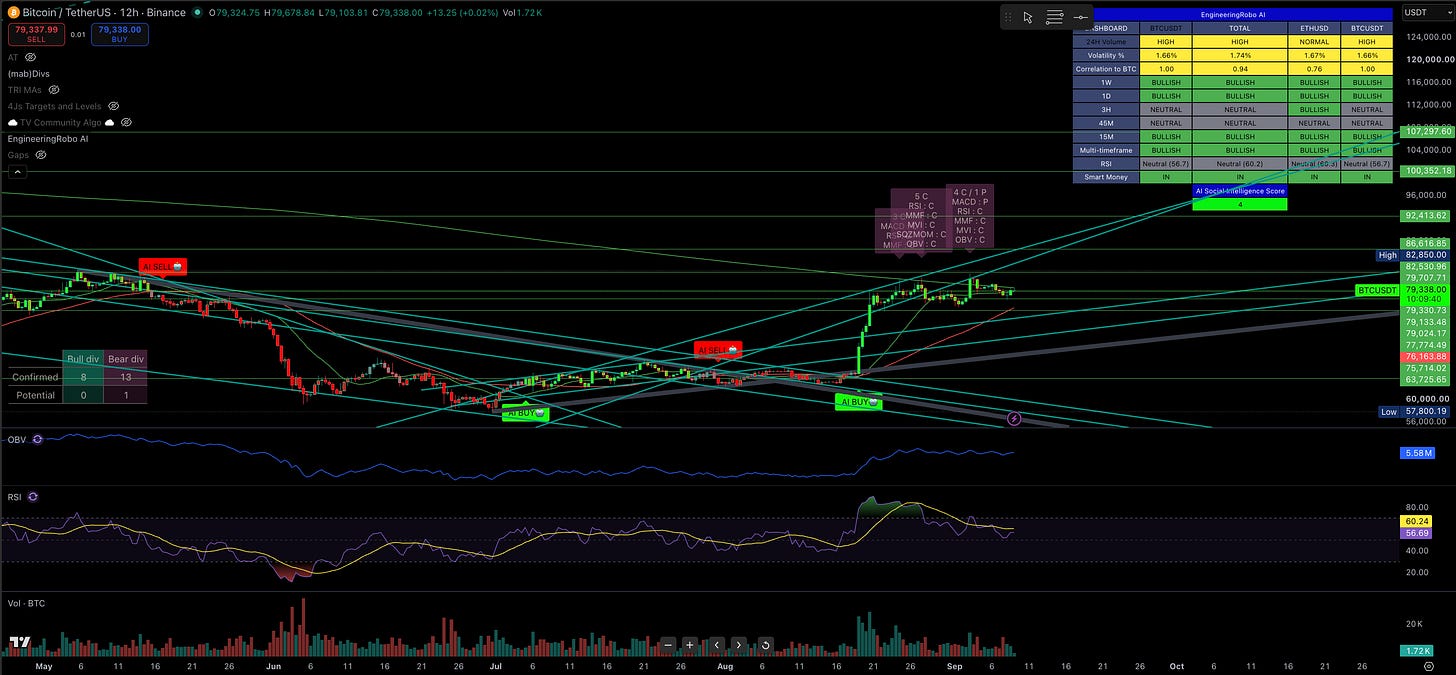Toggle visibility of TRI MAs indicator
This screenshot has width=1456, height=675.
click(52, 90)
